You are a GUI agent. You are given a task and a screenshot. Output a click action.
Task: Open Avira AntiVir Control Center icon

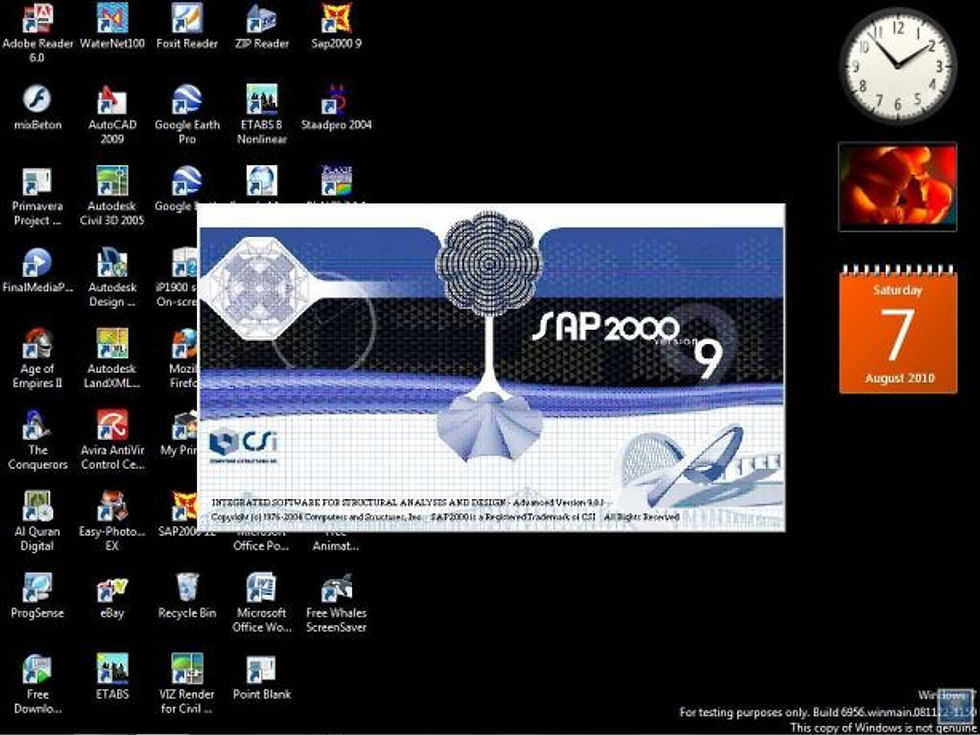[112, 440]
